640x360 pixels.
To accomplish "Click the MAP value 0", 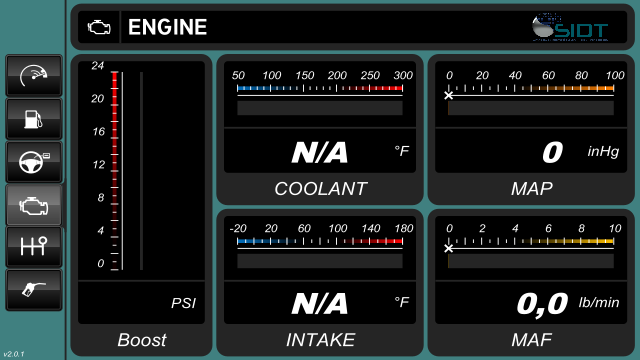I will pyautogui.click(x=553, y=153).
